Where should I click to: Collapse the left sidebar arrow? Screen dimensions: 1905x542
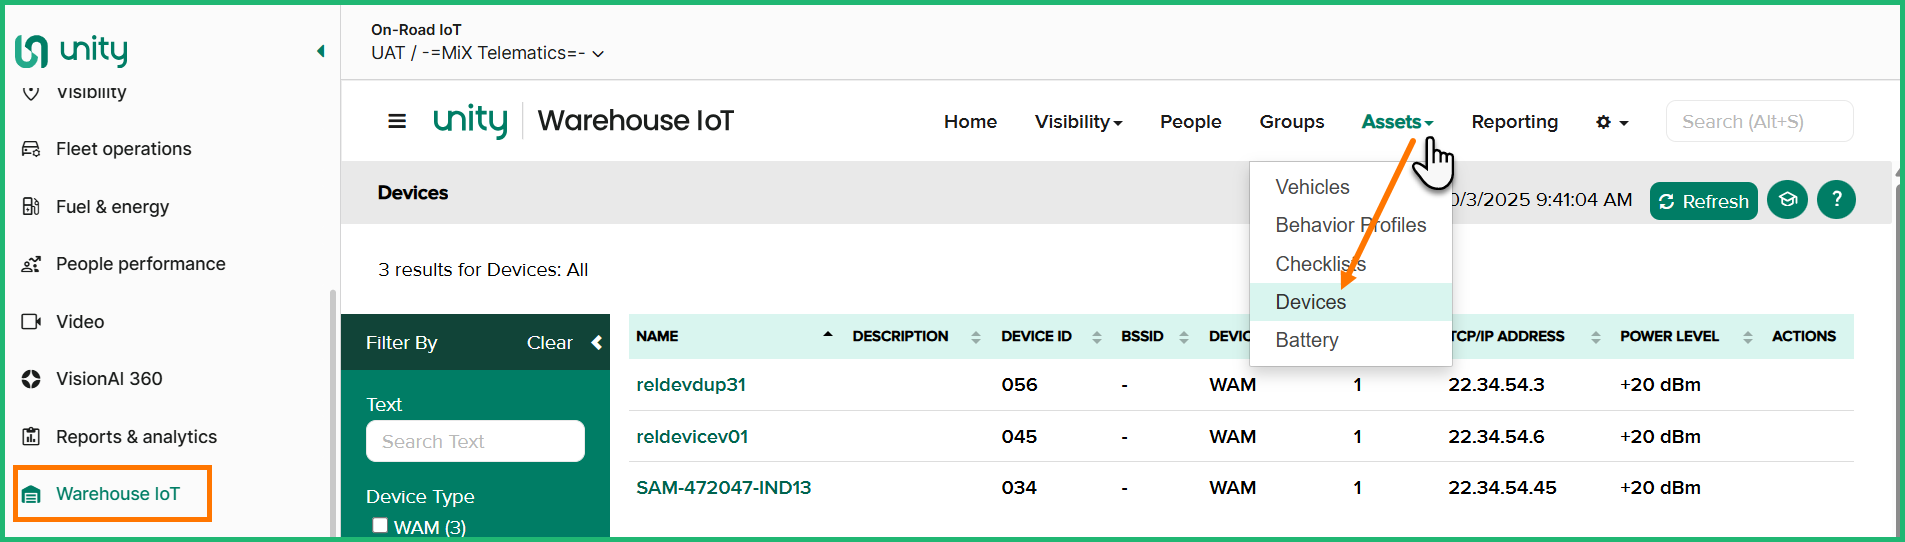point(321,51)
